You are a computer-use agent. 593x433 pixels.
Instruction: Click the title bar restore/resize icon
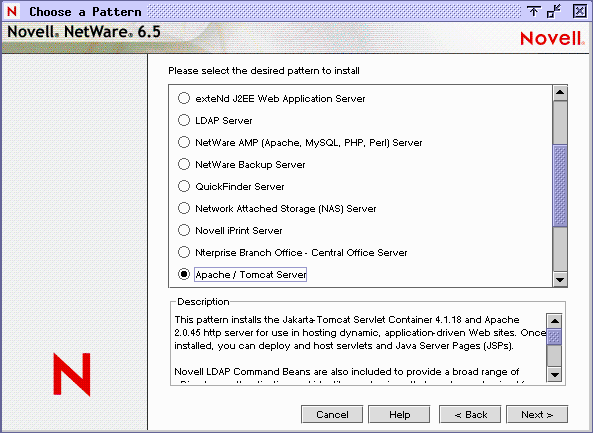(554, 11)
